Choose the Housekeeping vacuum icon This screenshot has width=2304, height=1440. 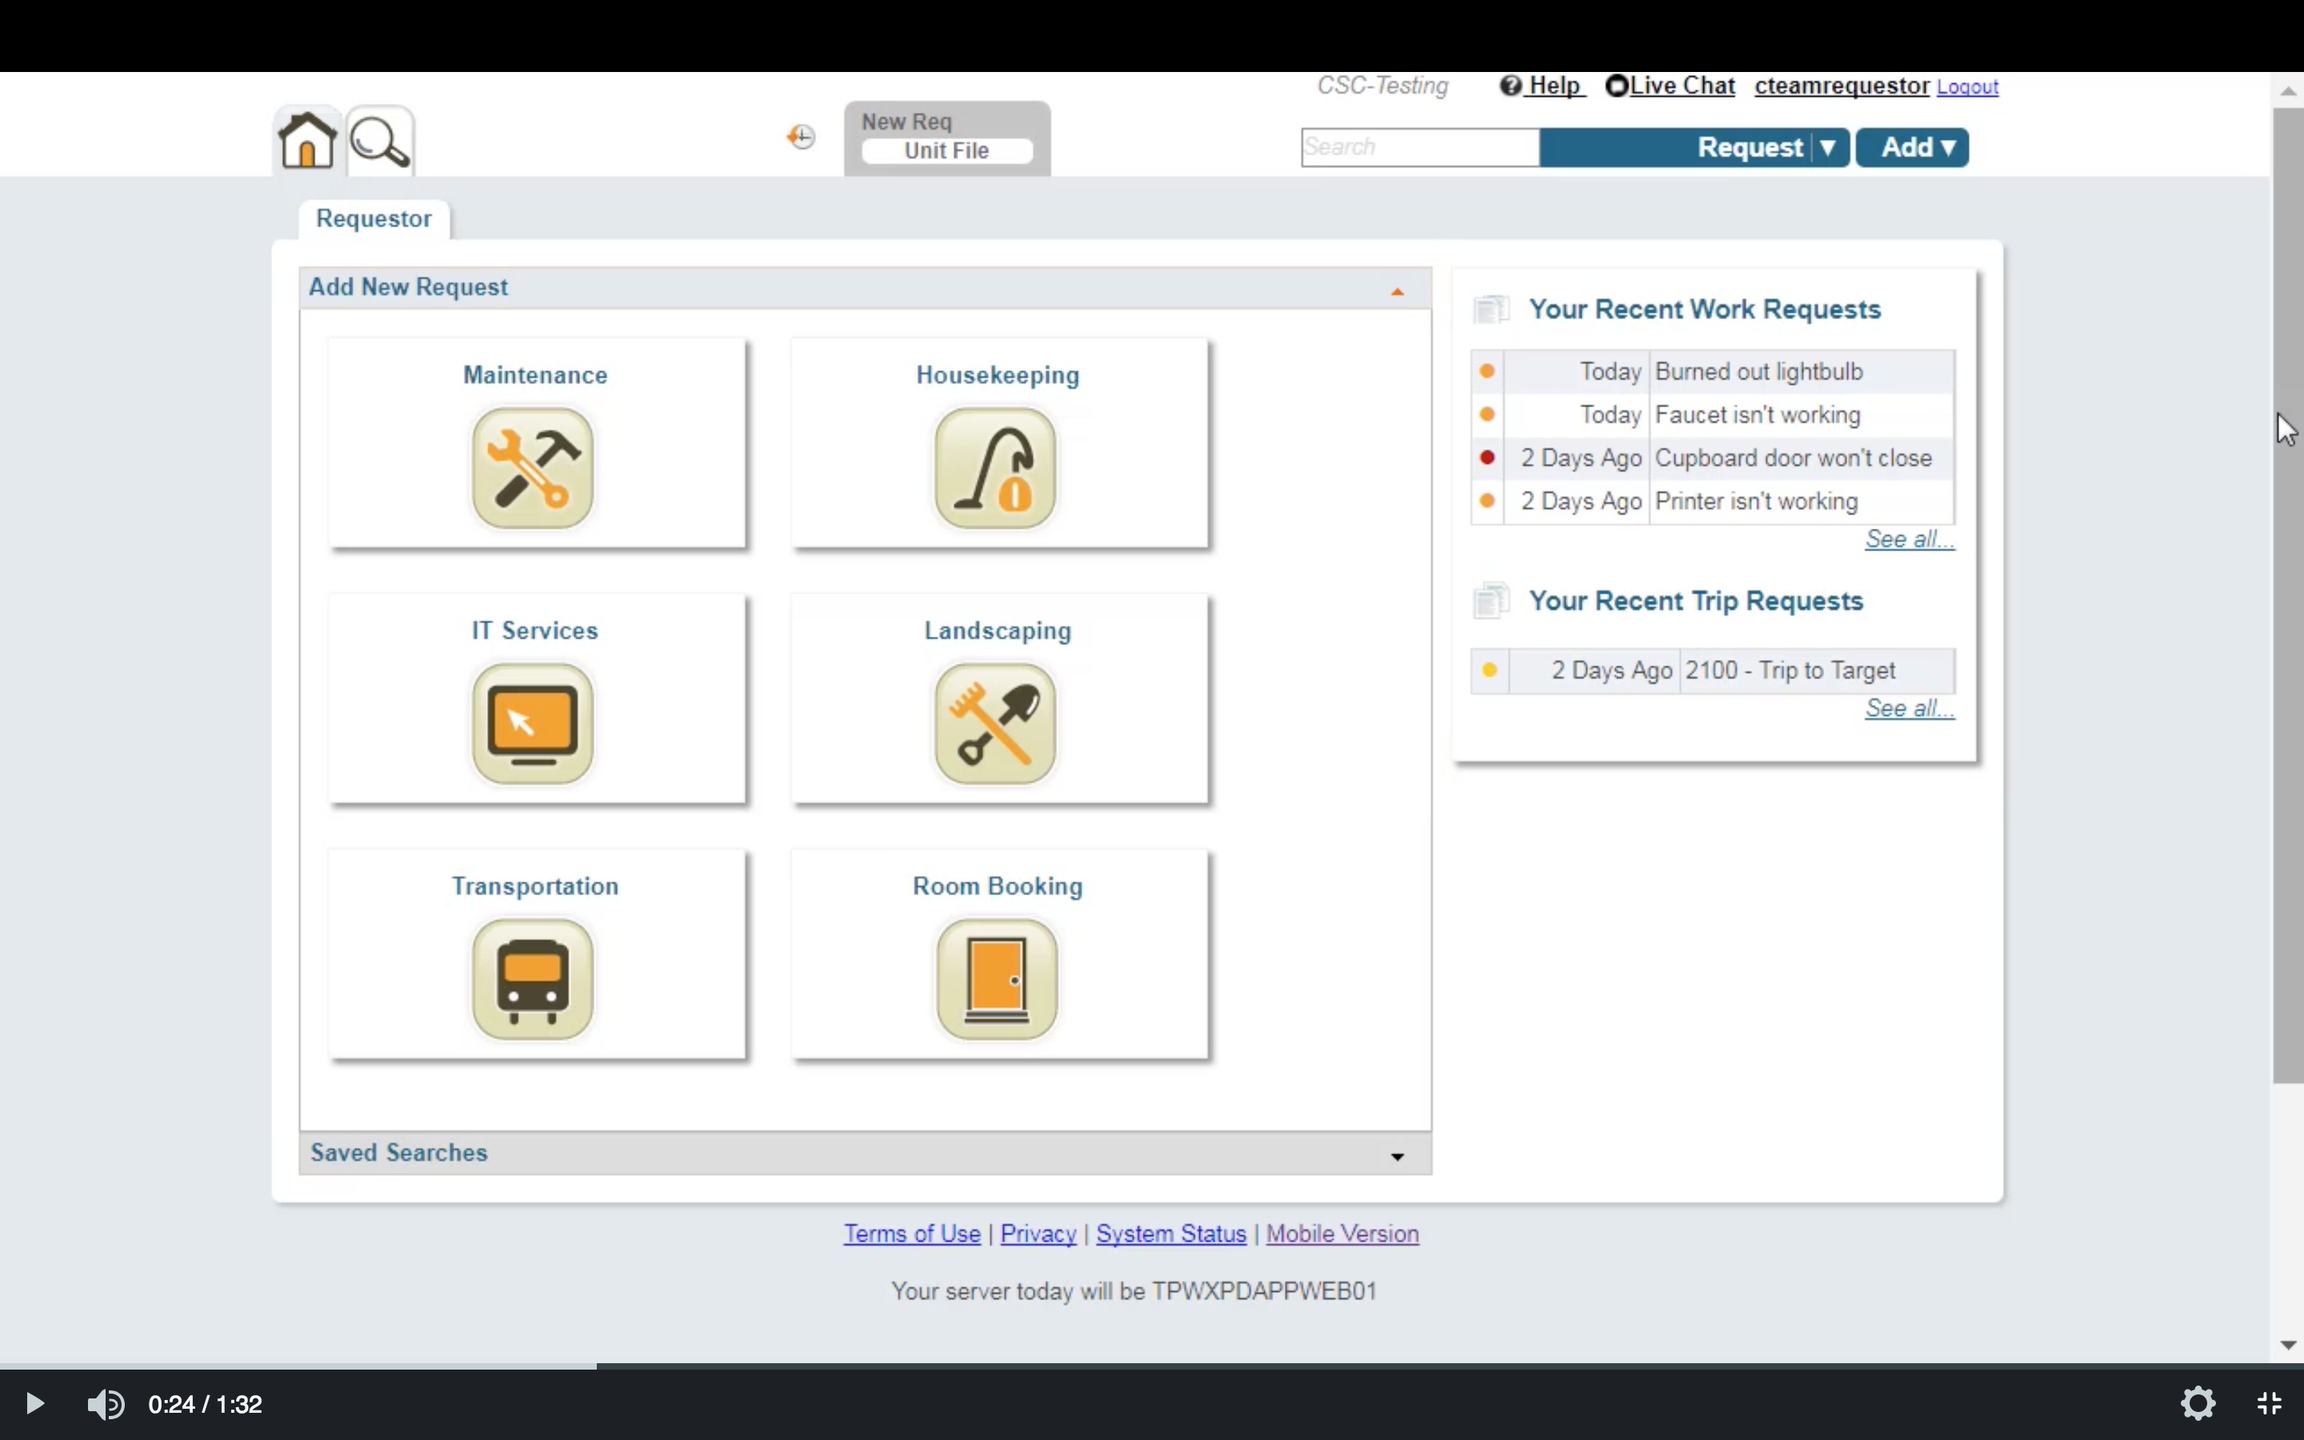pyautogui.click(x=996, y=468)
